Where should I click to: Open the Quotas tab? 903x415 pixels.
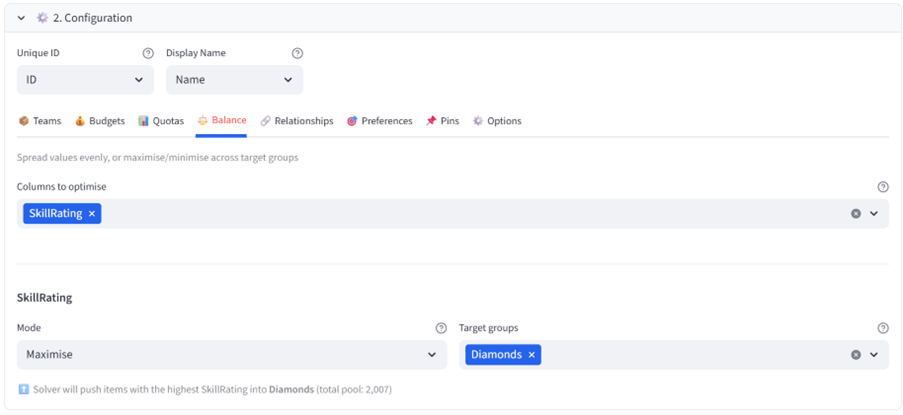click(161, 121)
